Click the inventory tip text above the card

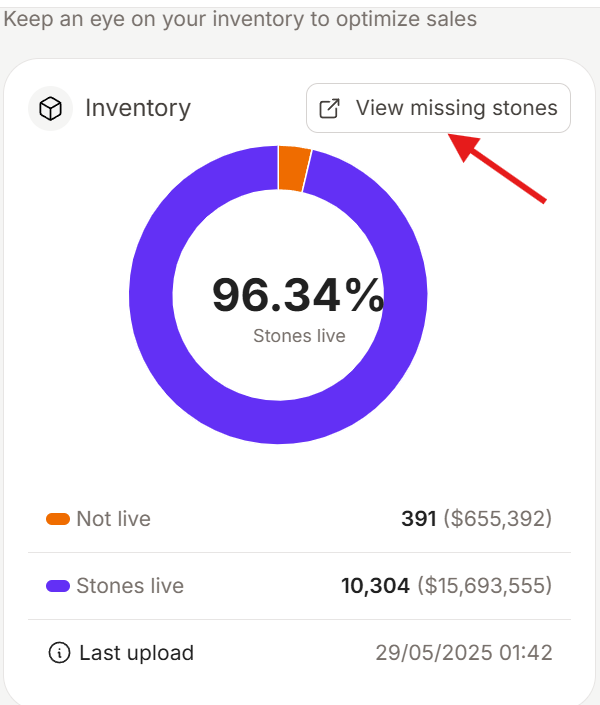[240, 19]
